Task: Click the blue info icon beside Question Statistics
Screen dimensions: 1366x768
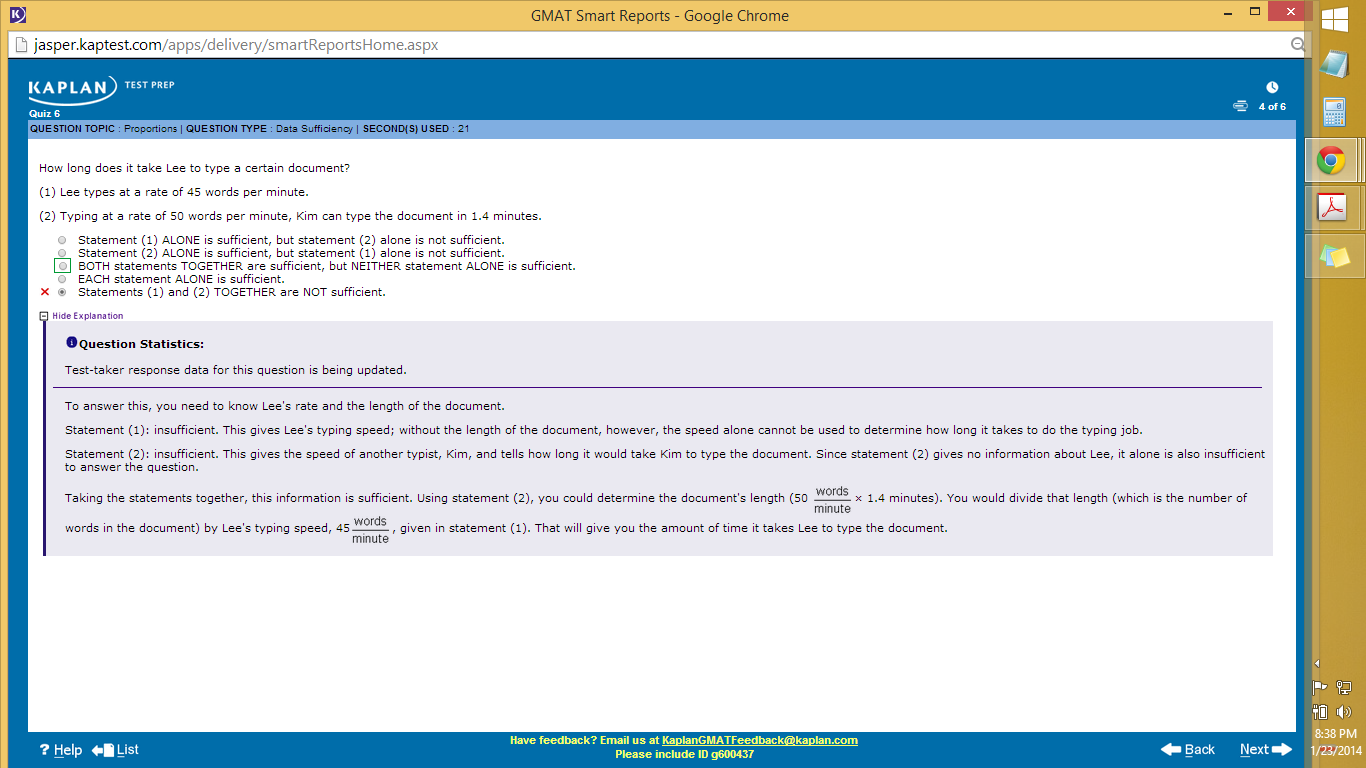Action: (71, 341)
